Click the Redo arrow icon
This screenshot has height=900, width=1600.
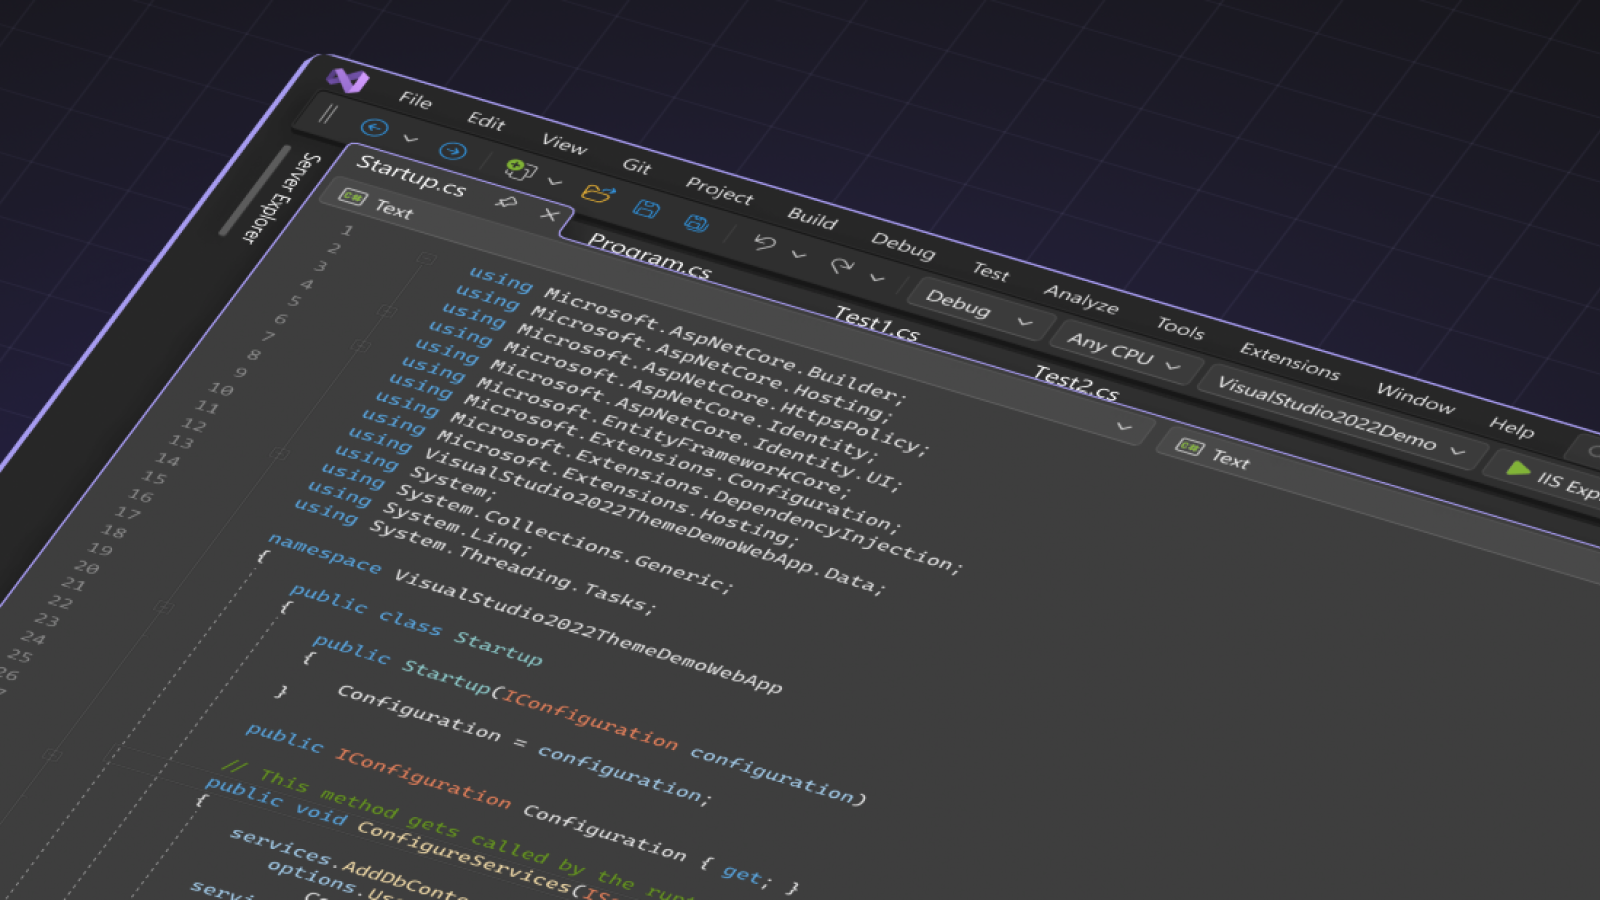(842, 265)
